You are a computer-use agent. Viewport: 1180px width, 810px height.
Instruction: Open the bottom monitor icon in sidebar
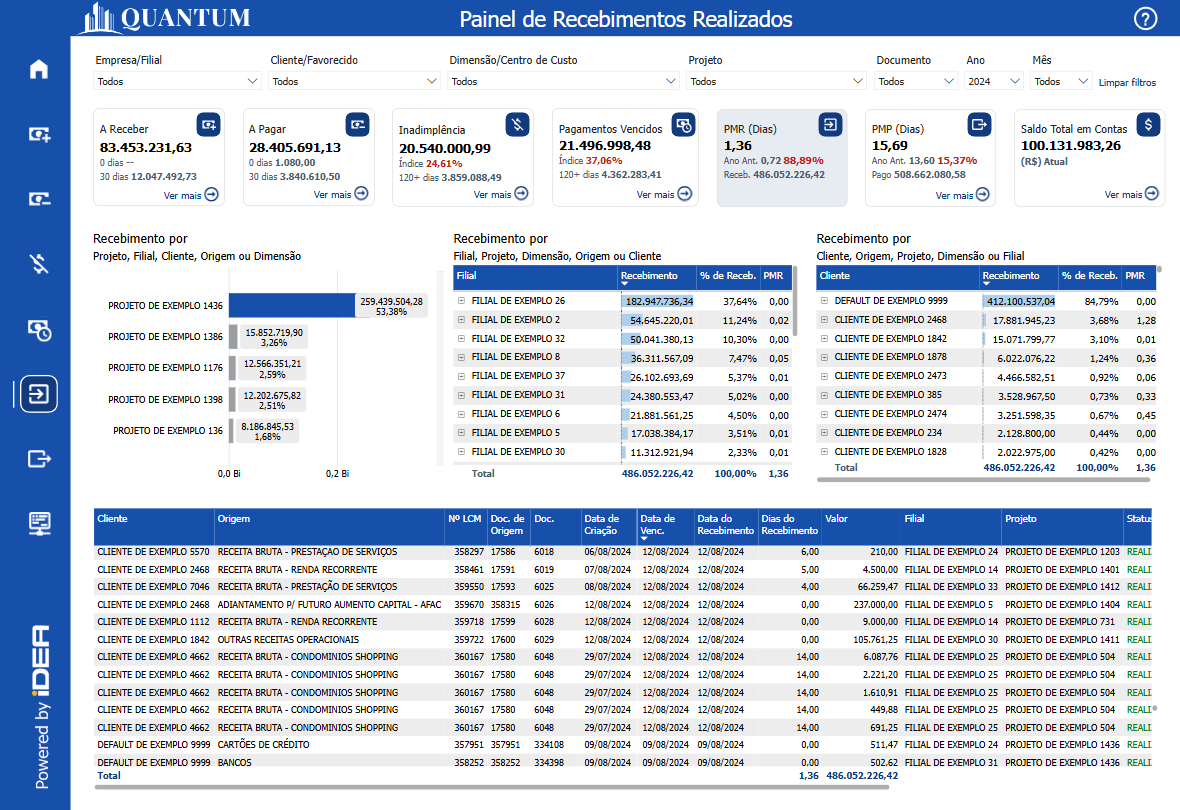(x=39, y=523)
